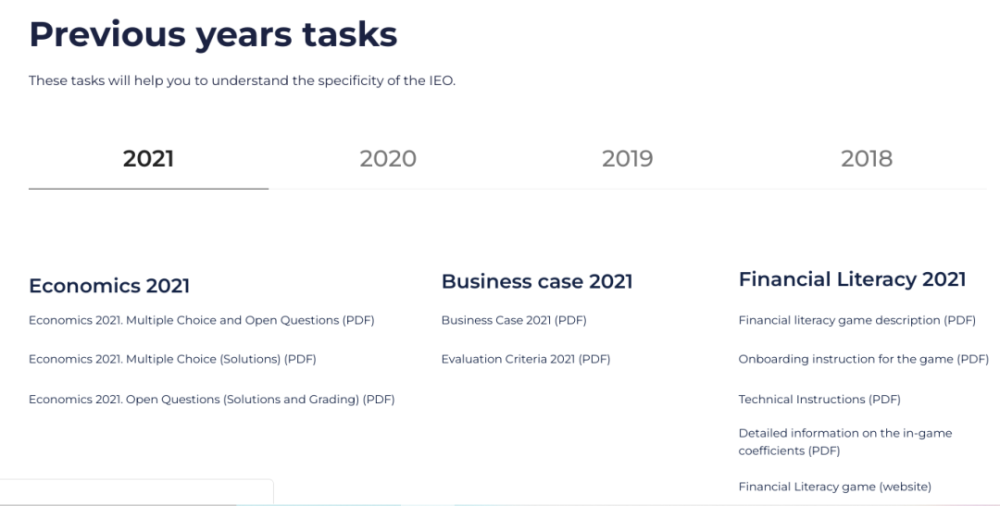Open Detailed information on in-game coefficients PDF

pos(845,442)
